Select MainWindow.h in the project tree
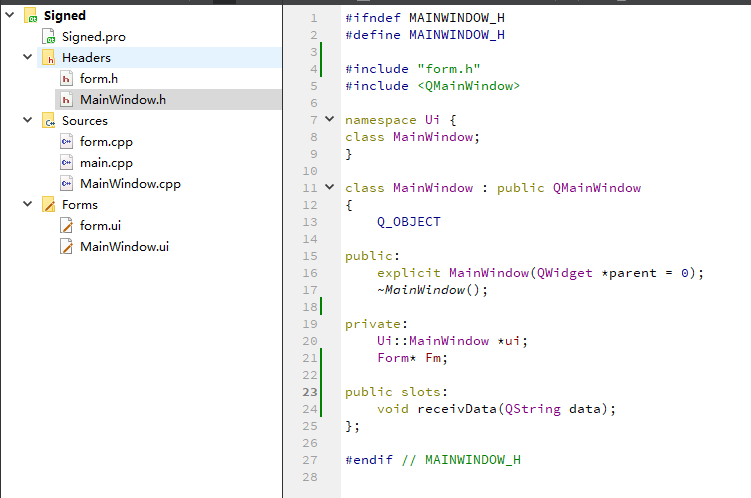 click(x=123, y=100)
